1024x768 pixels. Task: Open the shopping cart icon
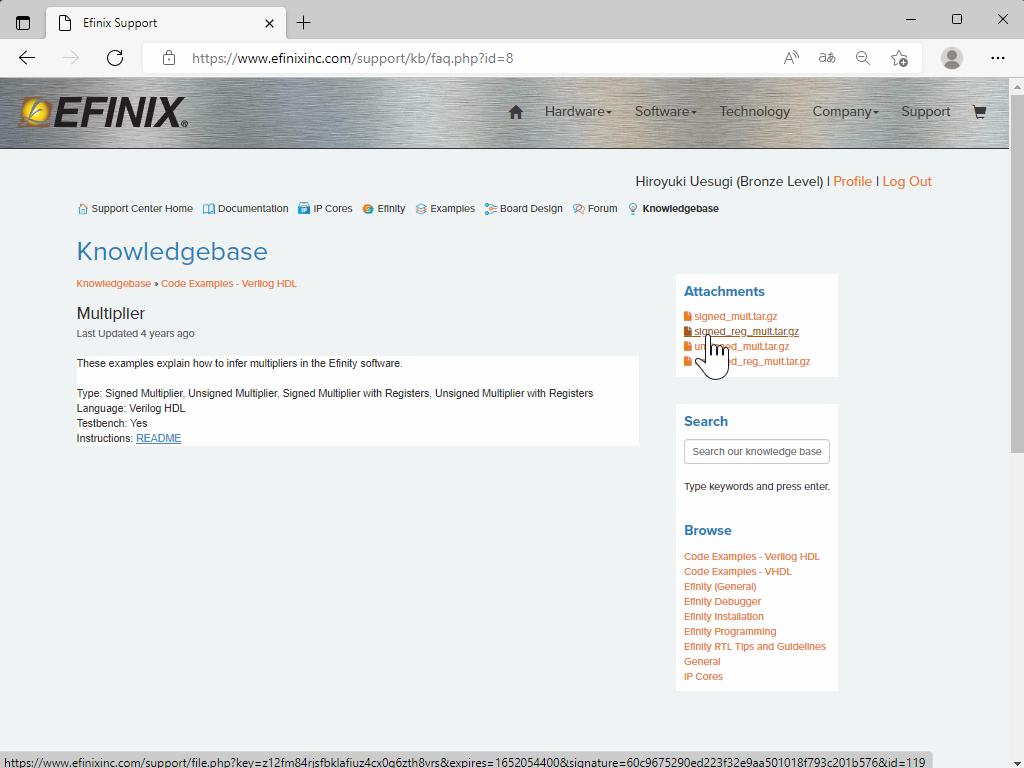point(979,112)
